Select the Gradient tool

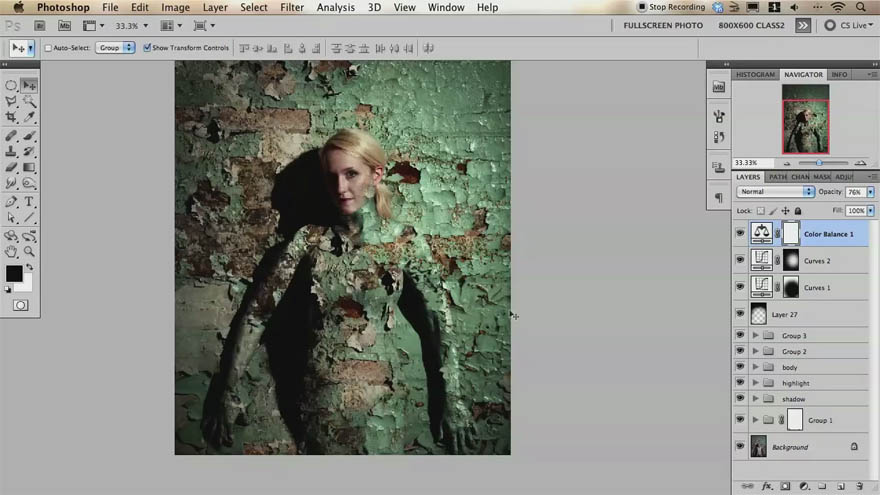(29, 167)
